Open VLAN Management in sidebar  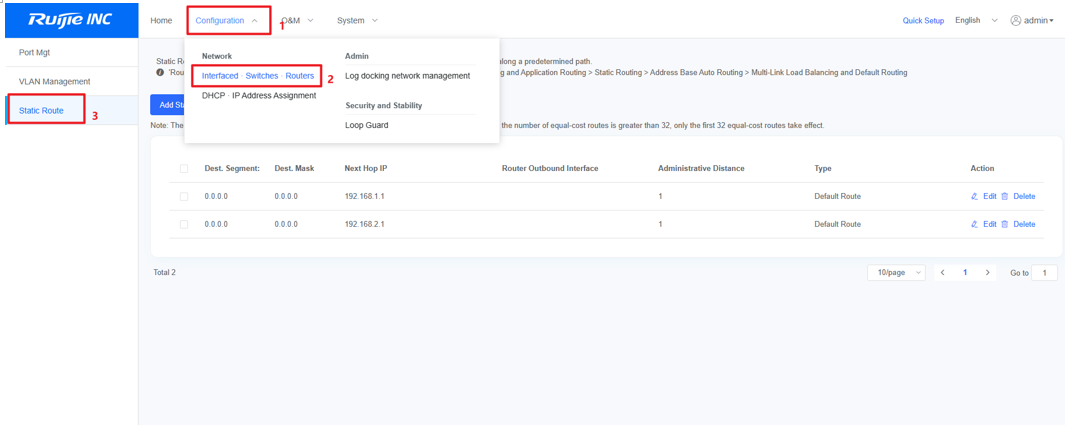point(54,82)
